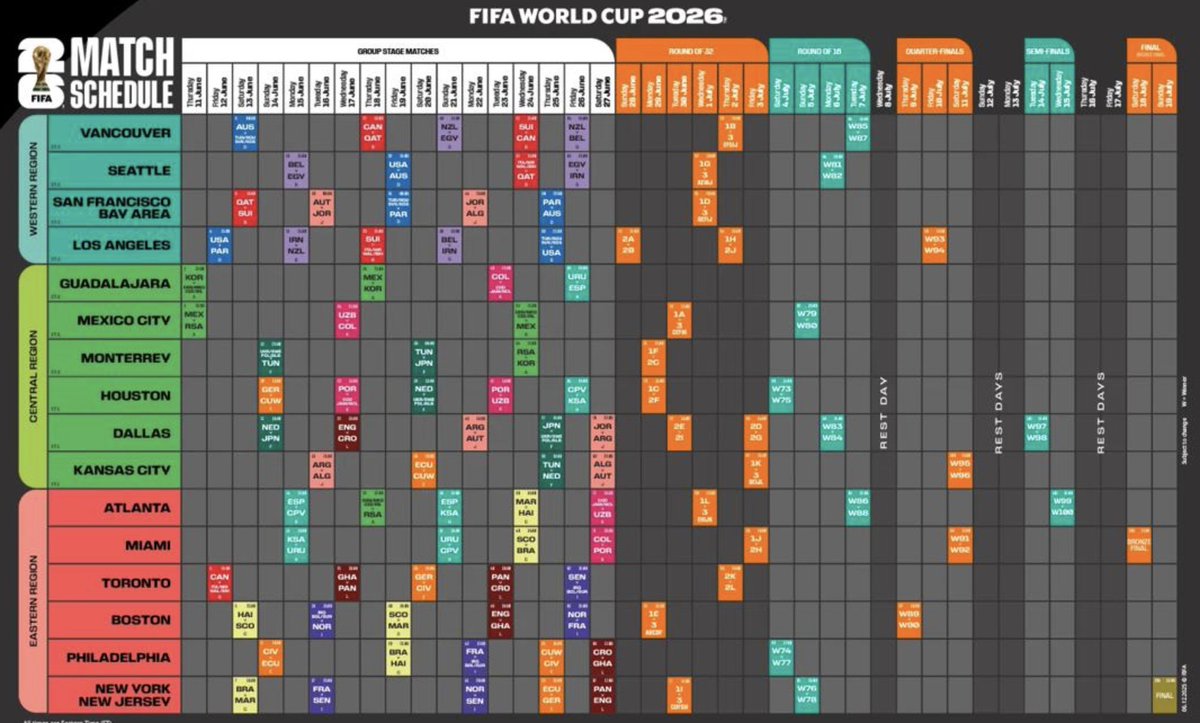1200x723 pixels.
Task: Select the GROUP STAGE MATCHES header
Action: [397, 50]
